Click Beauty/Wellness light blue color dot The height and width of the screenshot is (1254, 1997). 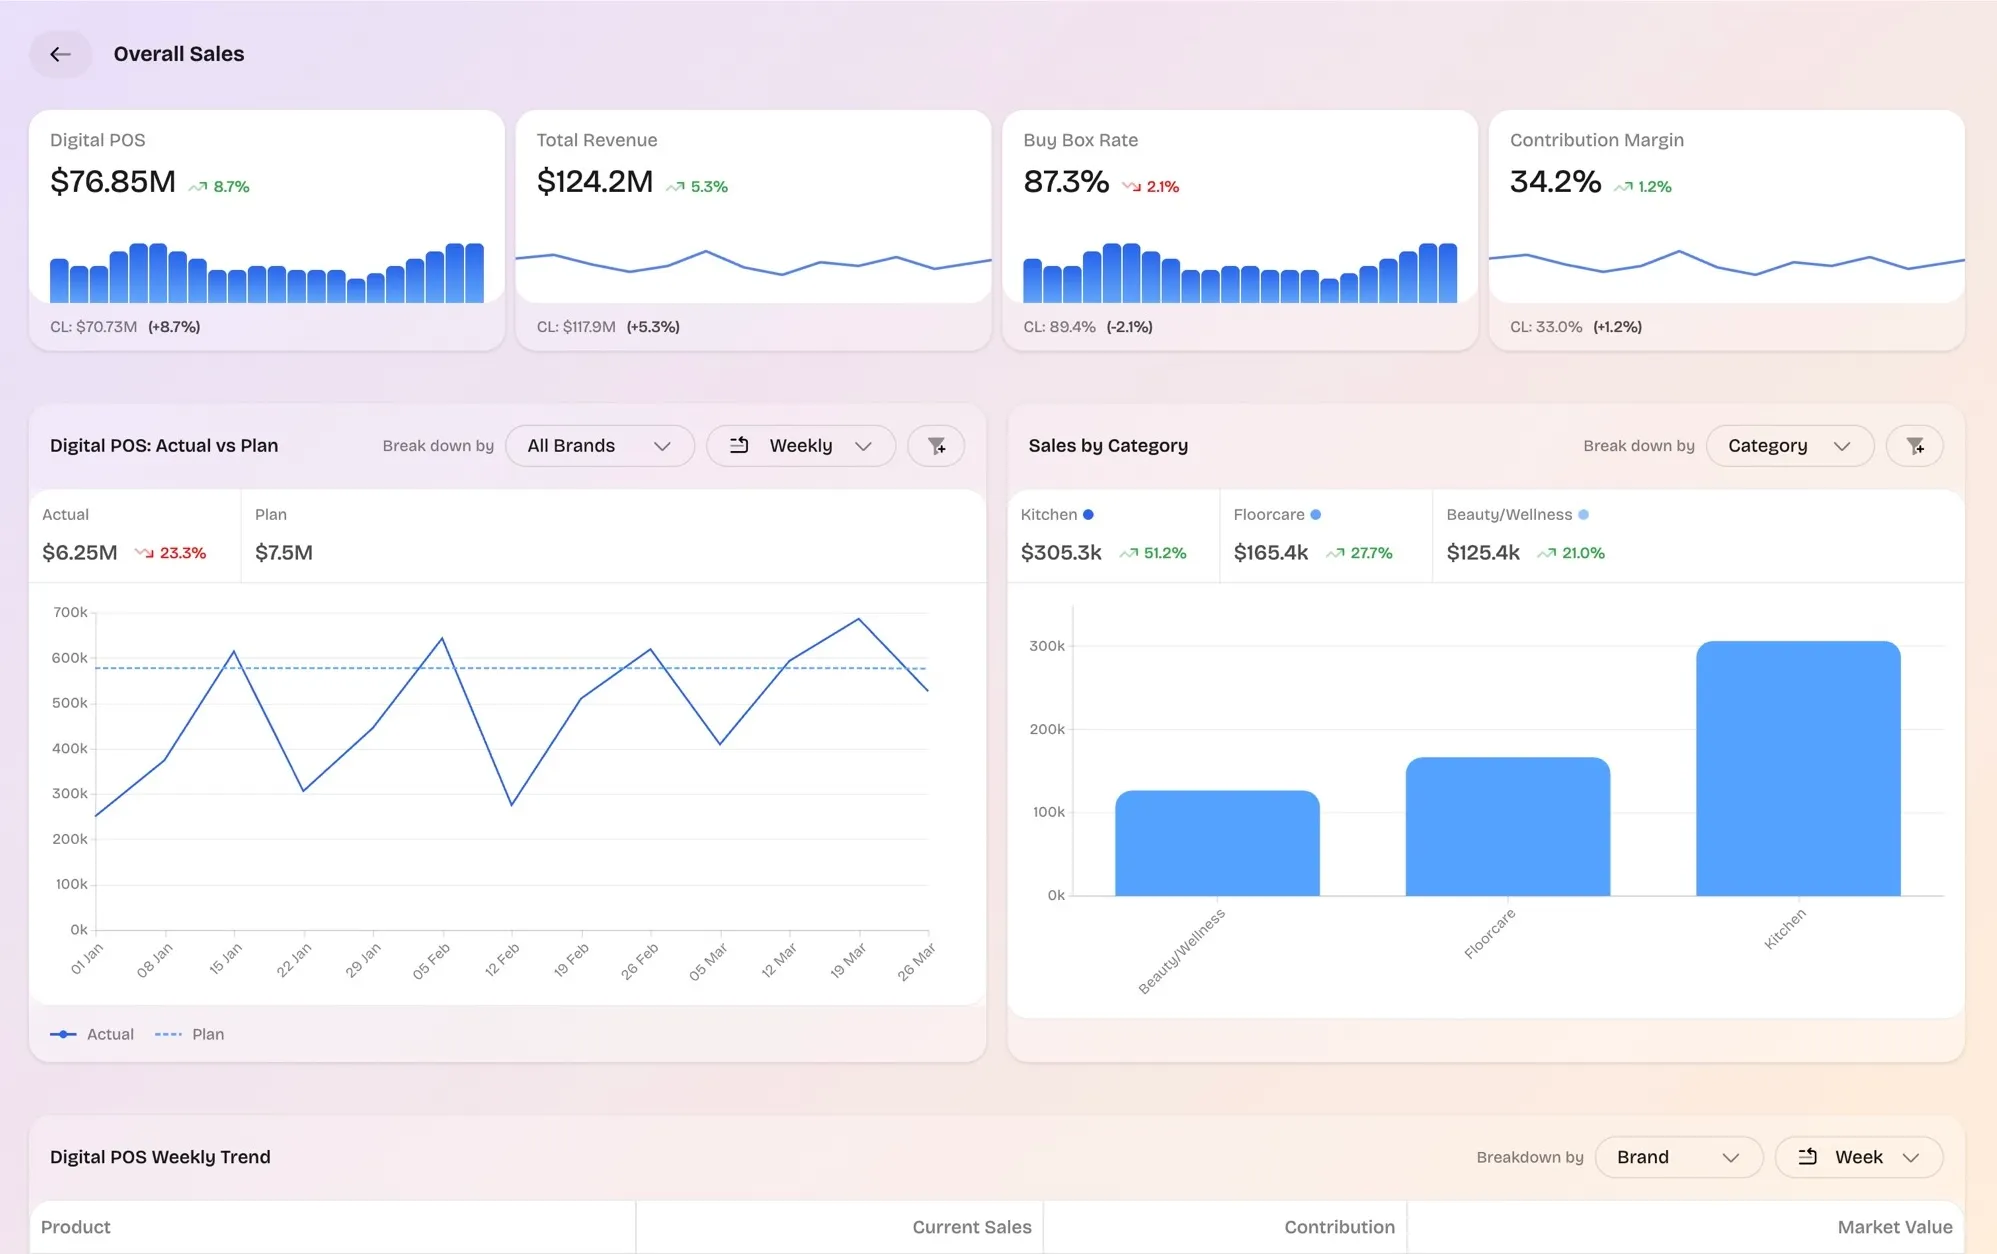point(1583,515)
